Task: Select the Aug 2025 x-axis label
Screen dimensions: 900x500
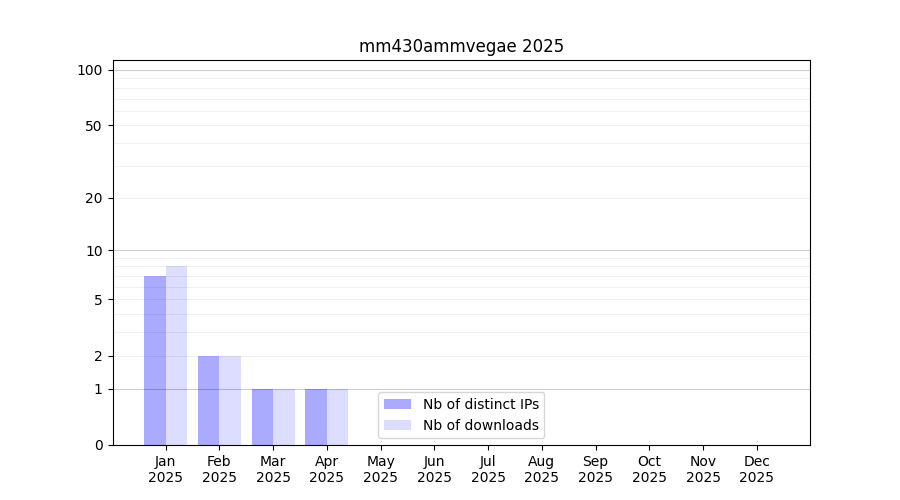Action: click(541, 469)
